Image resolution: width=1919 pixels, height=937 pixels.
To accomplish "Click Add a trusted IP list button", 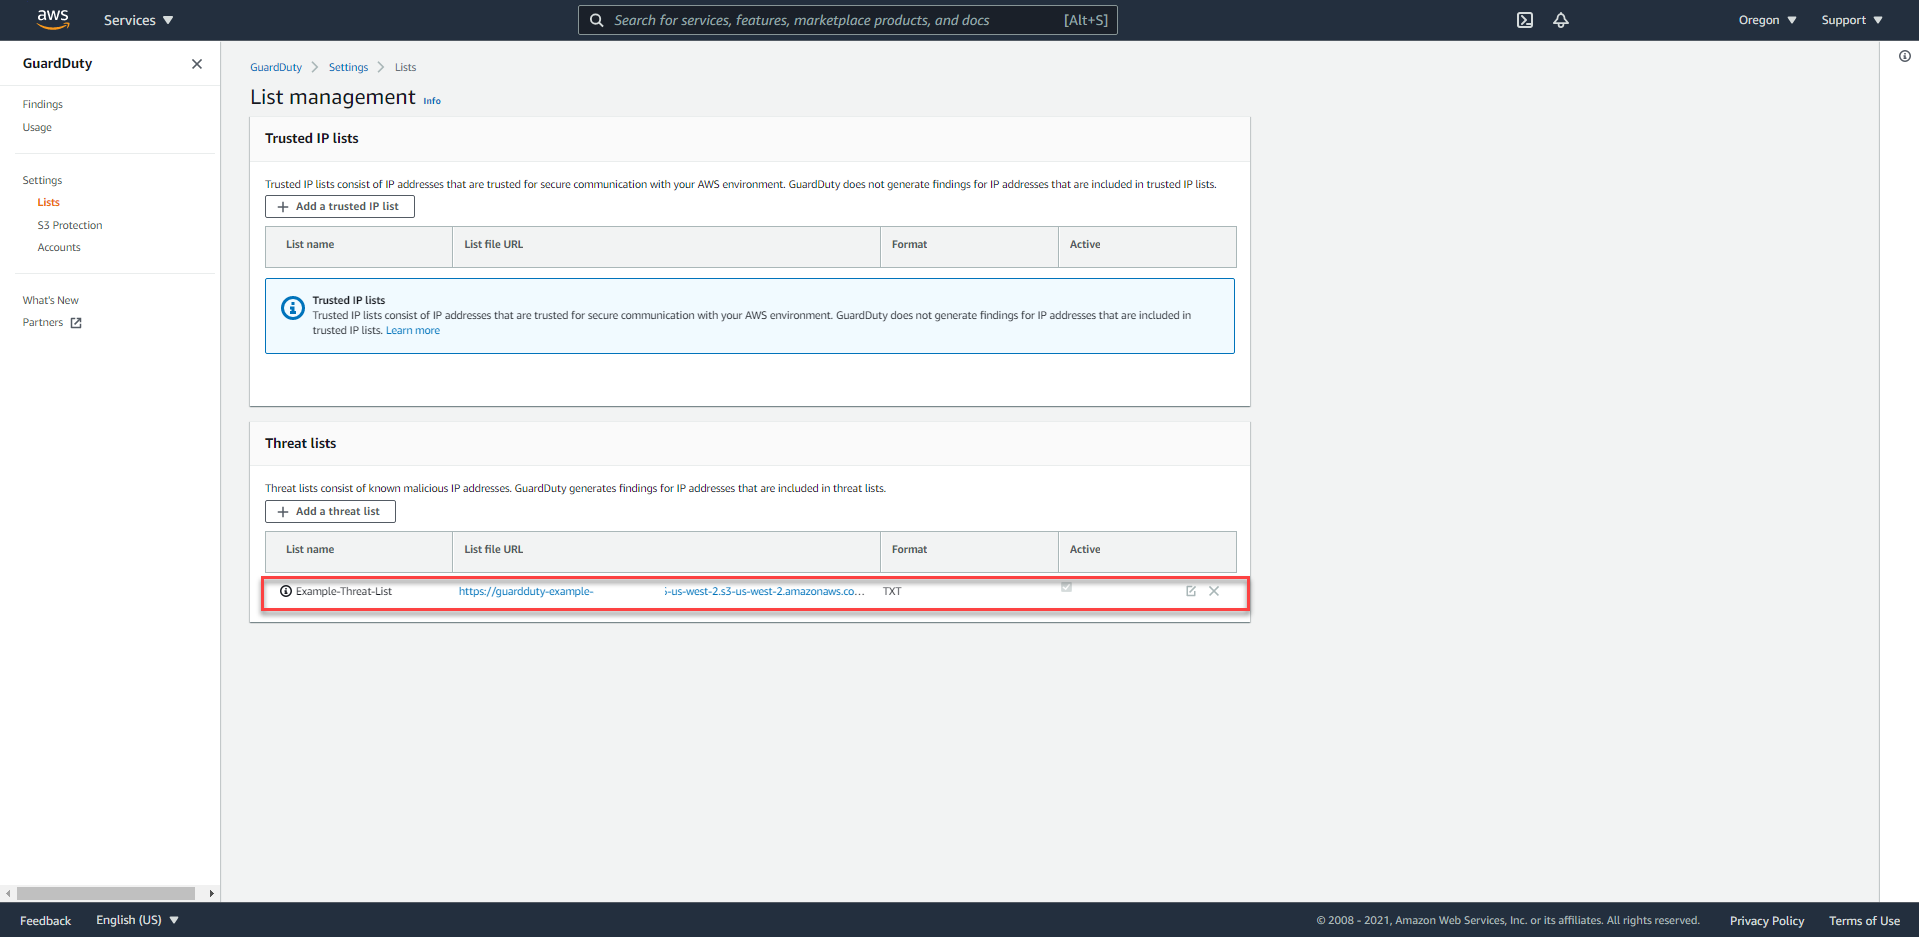I will 340,206.
